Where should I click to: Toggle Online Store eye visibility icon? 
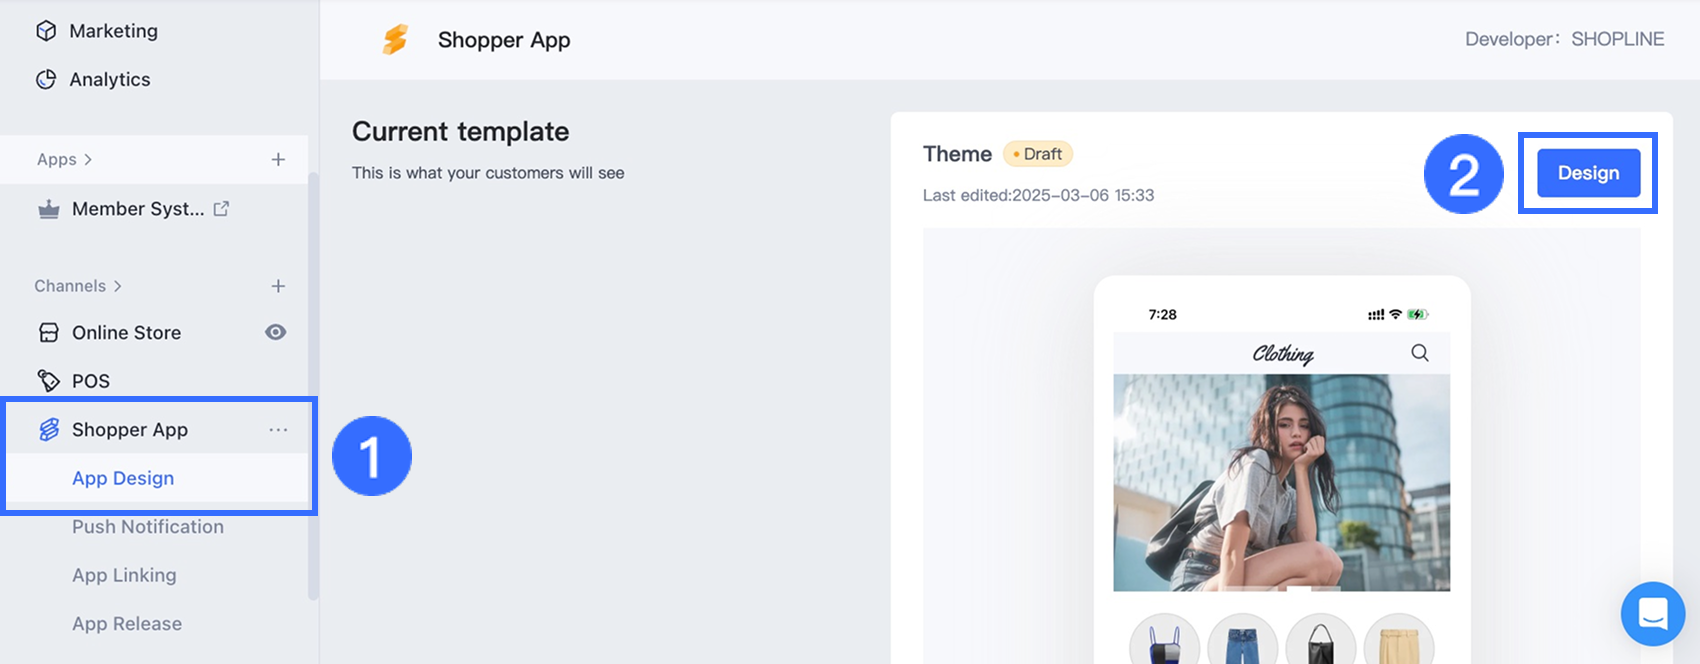(276, 333)
